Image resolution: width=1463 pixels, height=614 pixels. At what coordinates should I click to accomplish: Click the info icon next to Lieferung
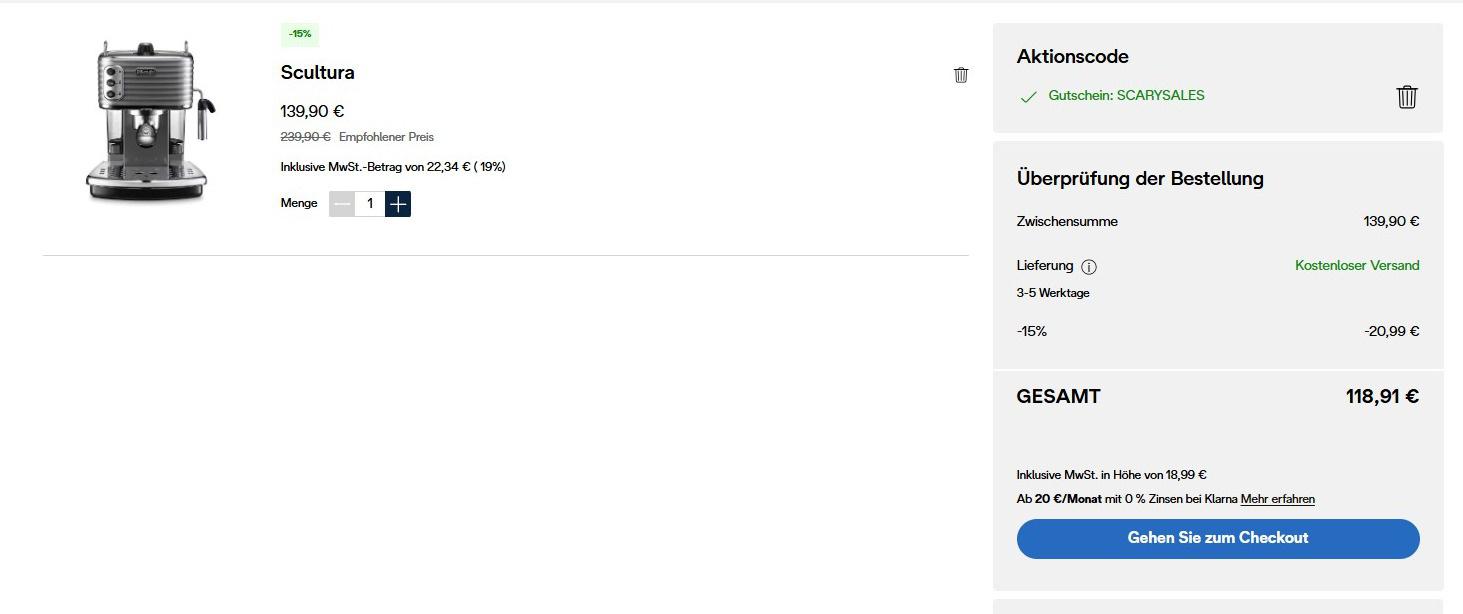pos(1089,267)
